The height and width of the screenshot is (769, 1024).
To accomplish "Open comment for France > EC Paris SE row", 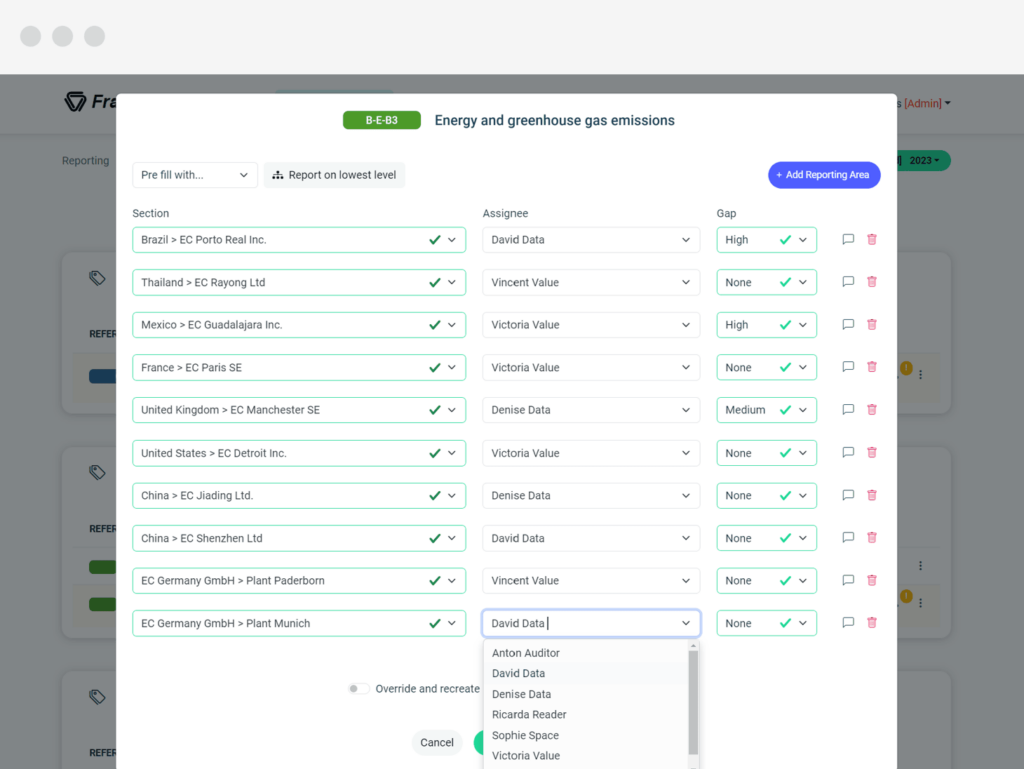I will tap(848, 367).
